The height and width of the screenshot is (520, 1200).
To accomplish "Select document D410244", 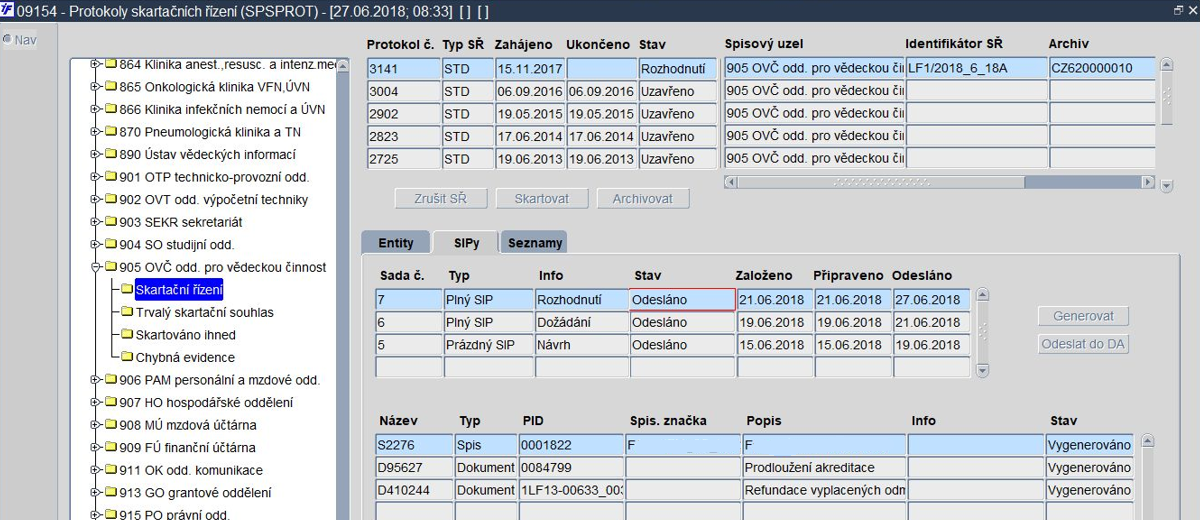I will [414, 490].
